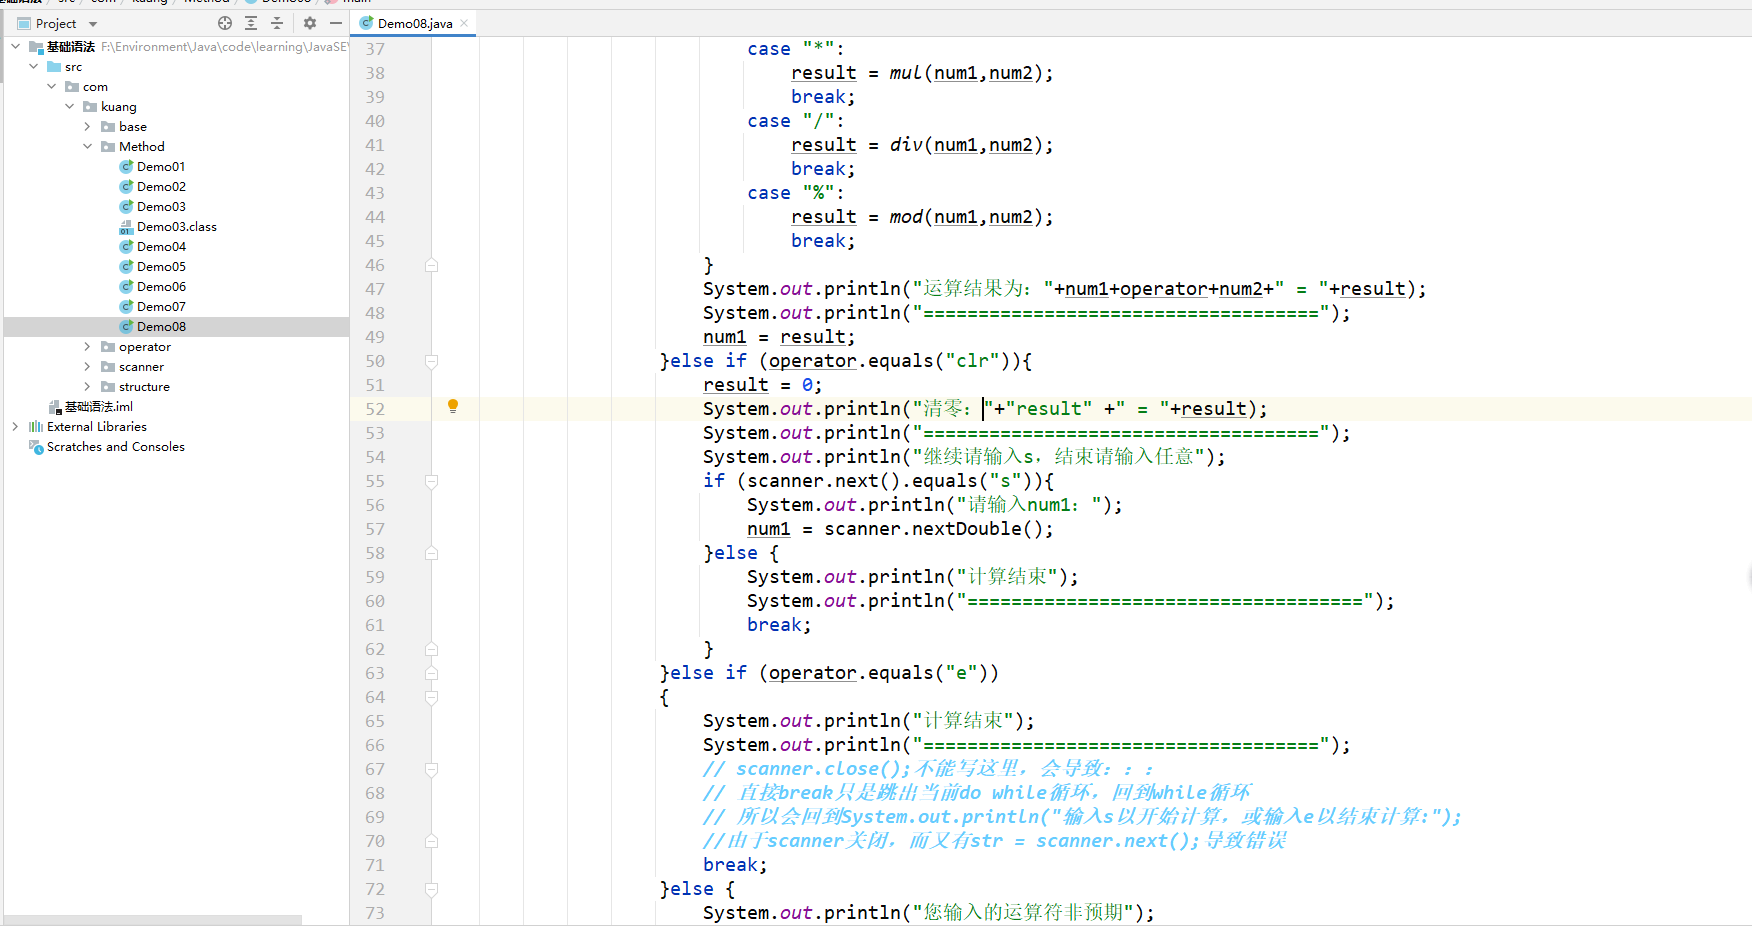The height and width of the screenshot is (926, 1752).
Task: Select the Method package folder
Action: 141,147
